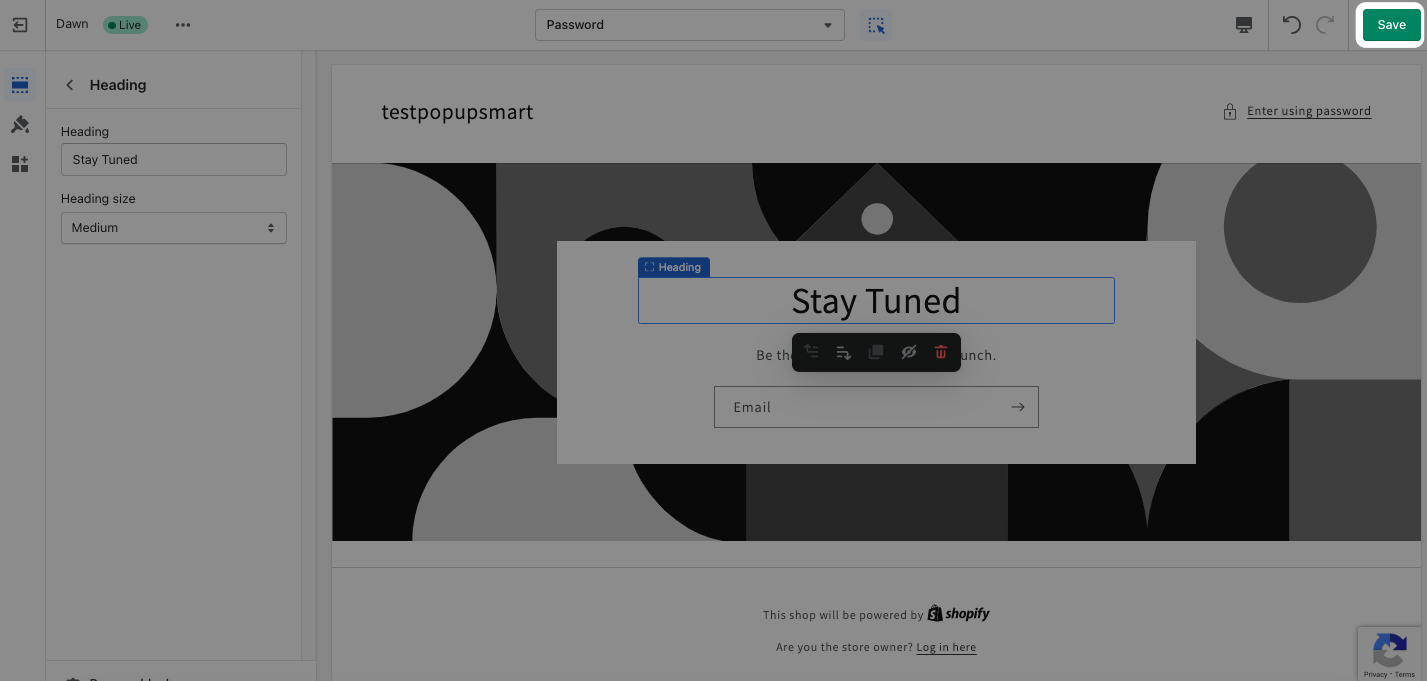Screen dimensions: 1427x681
Task: Switch to desktop preview icon
Action: click(x=1244, y=25)
